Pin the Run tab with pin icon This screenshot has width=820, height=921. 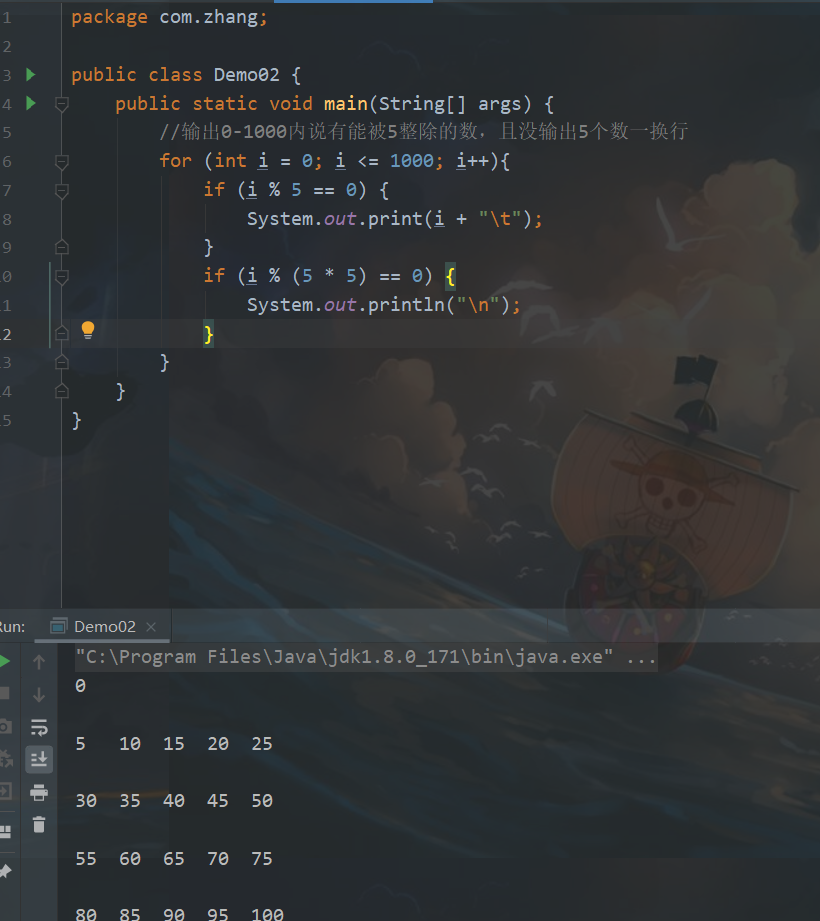click(x=5, y=871)
